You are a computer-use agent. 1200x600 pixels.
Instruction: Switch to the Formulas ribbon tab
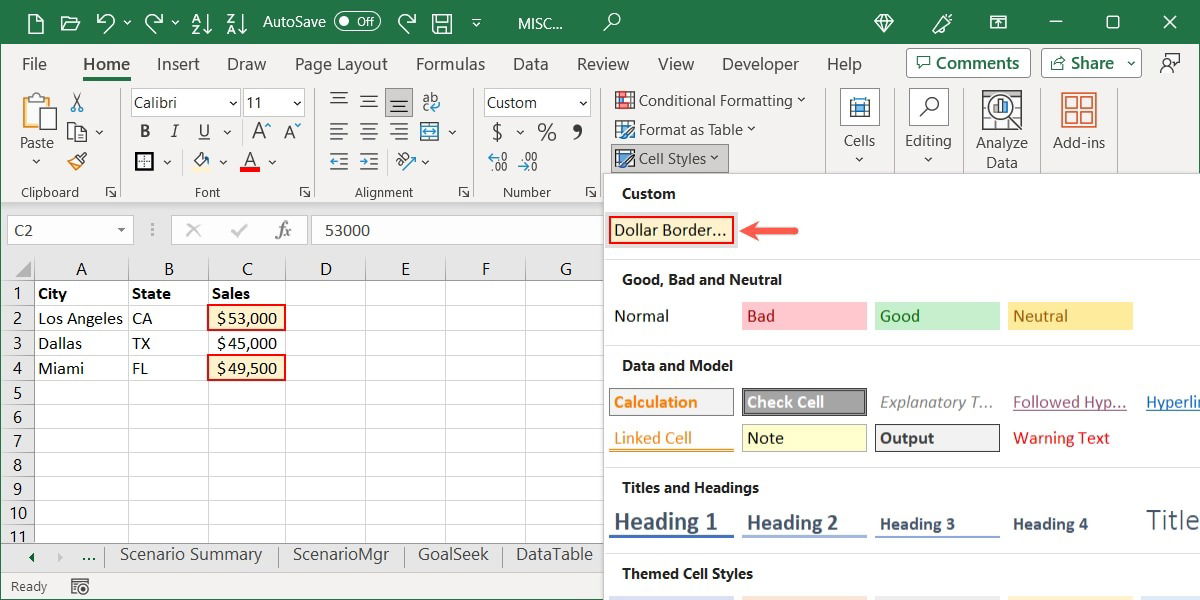click(x=450, y=63)
